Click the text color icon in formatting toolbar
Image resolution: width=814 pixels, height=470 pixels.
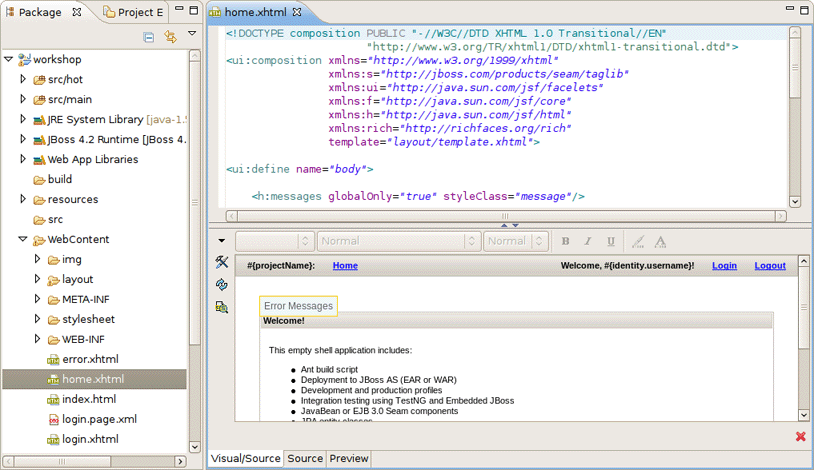[x=662, y=241]
